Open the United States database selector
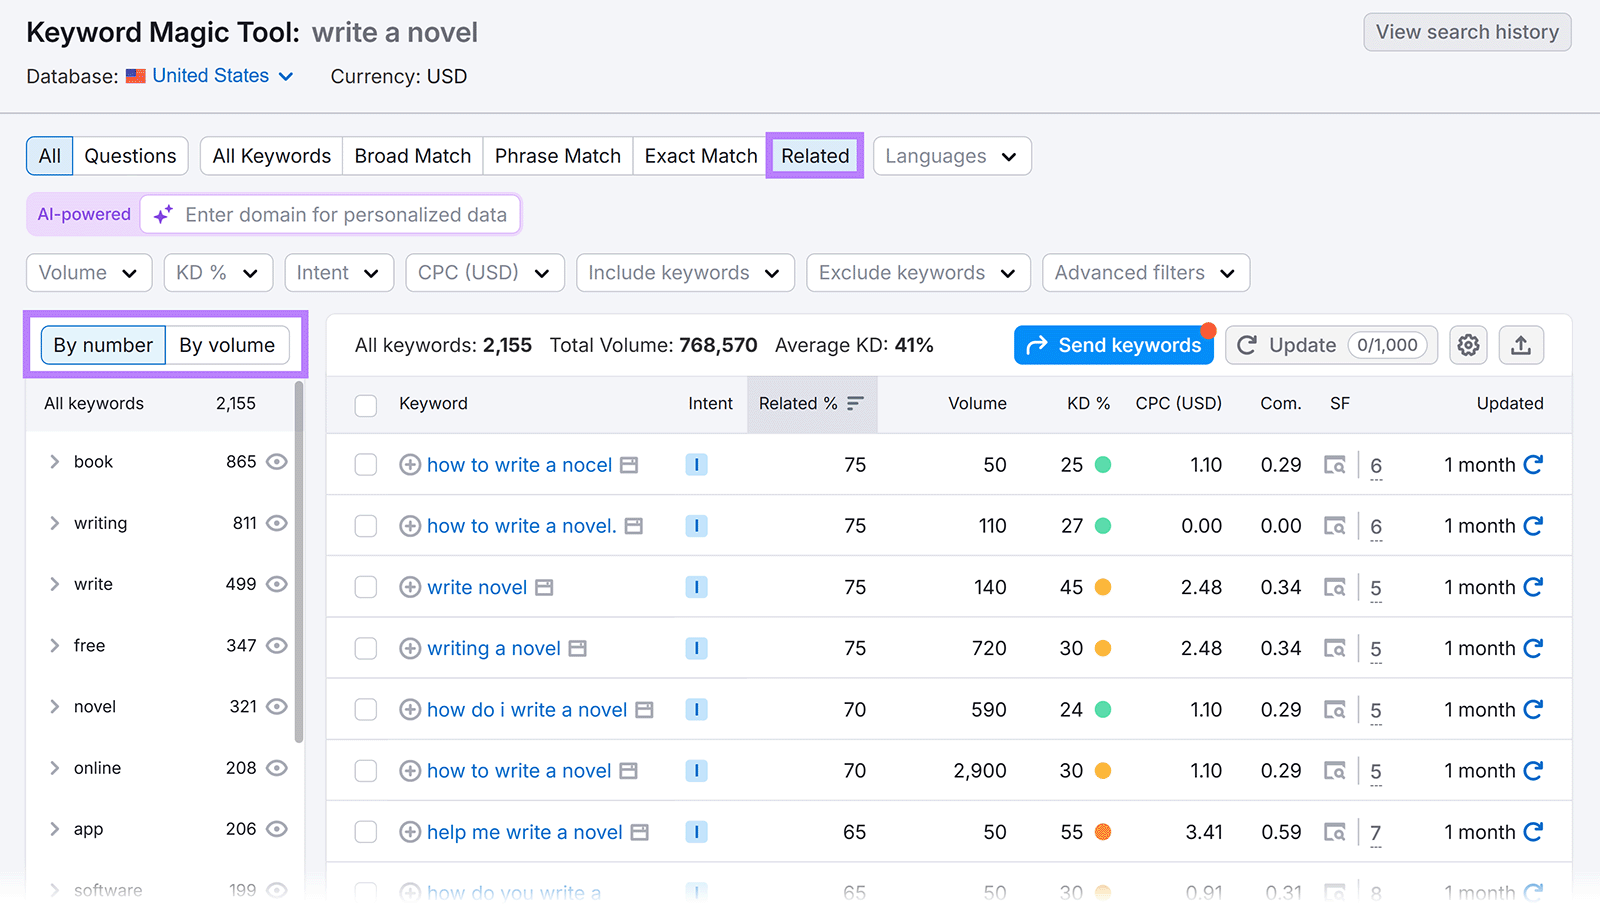This screenshot has width=1600, height=910. pyautogui.click(x=211, y=75)
